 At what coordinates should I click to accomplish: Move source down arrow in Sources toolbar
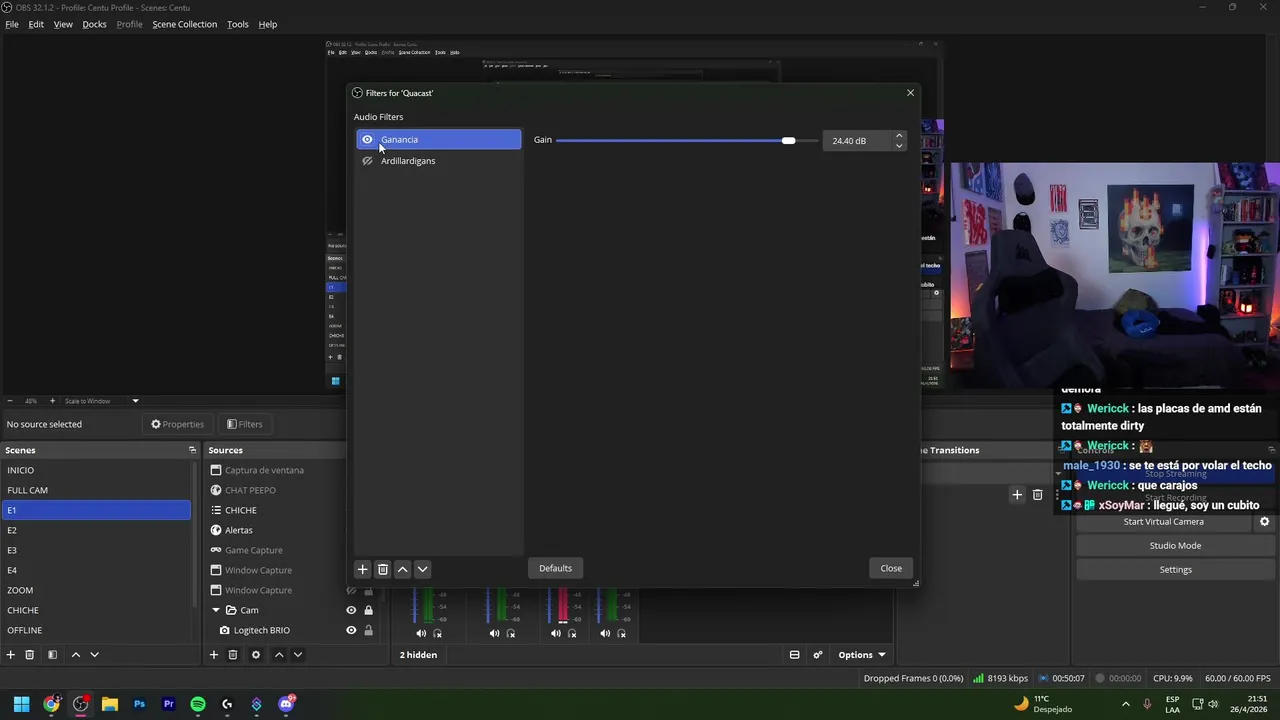pyautogui.click(x=297, y=655)
